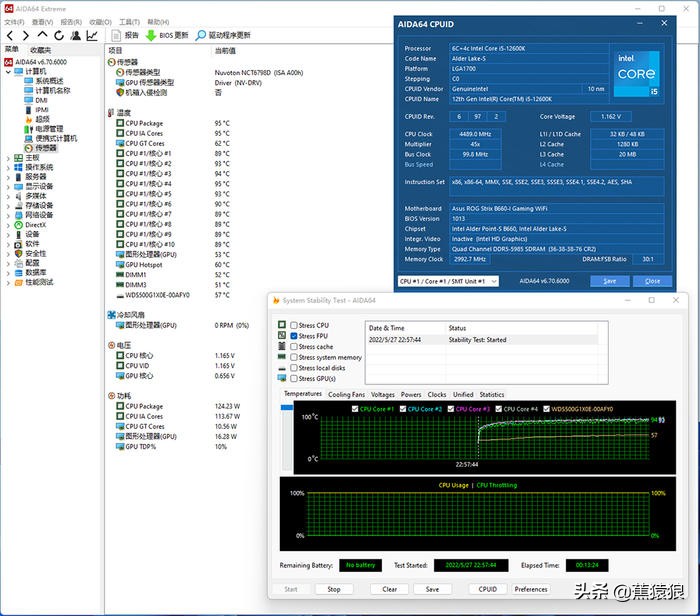Image resolution: width=700 pixels, height=616 pixels.
Task: Click the 网络设备 network icon in tree
Action: 18,215
